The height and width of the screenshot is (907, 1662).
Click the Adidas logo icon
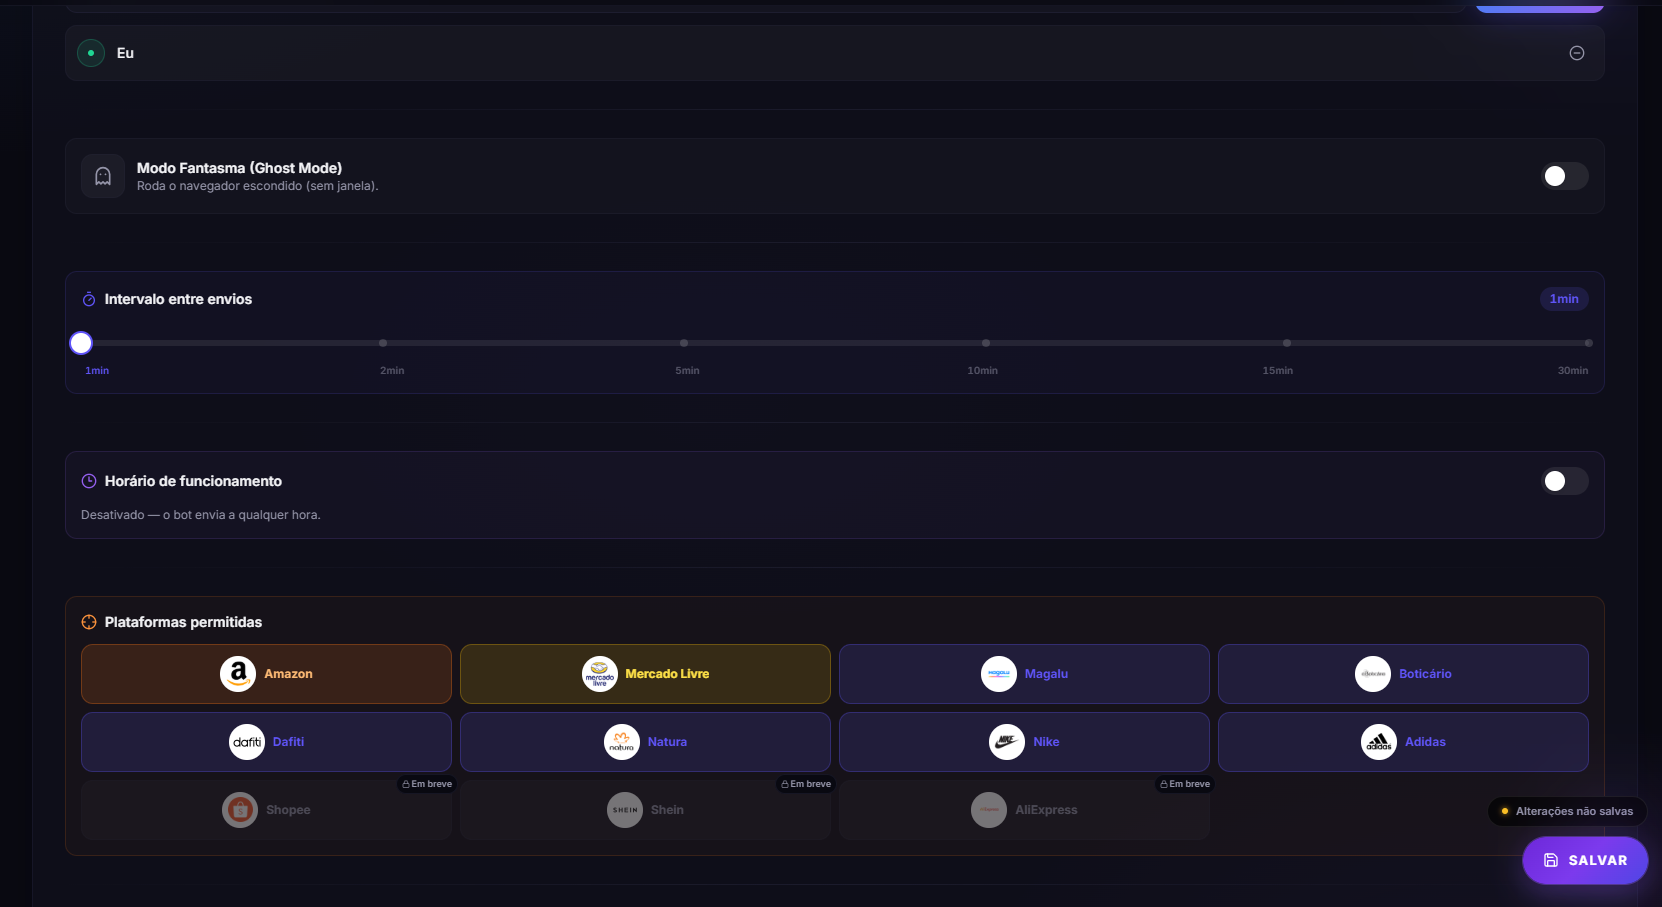(1379, 742)
